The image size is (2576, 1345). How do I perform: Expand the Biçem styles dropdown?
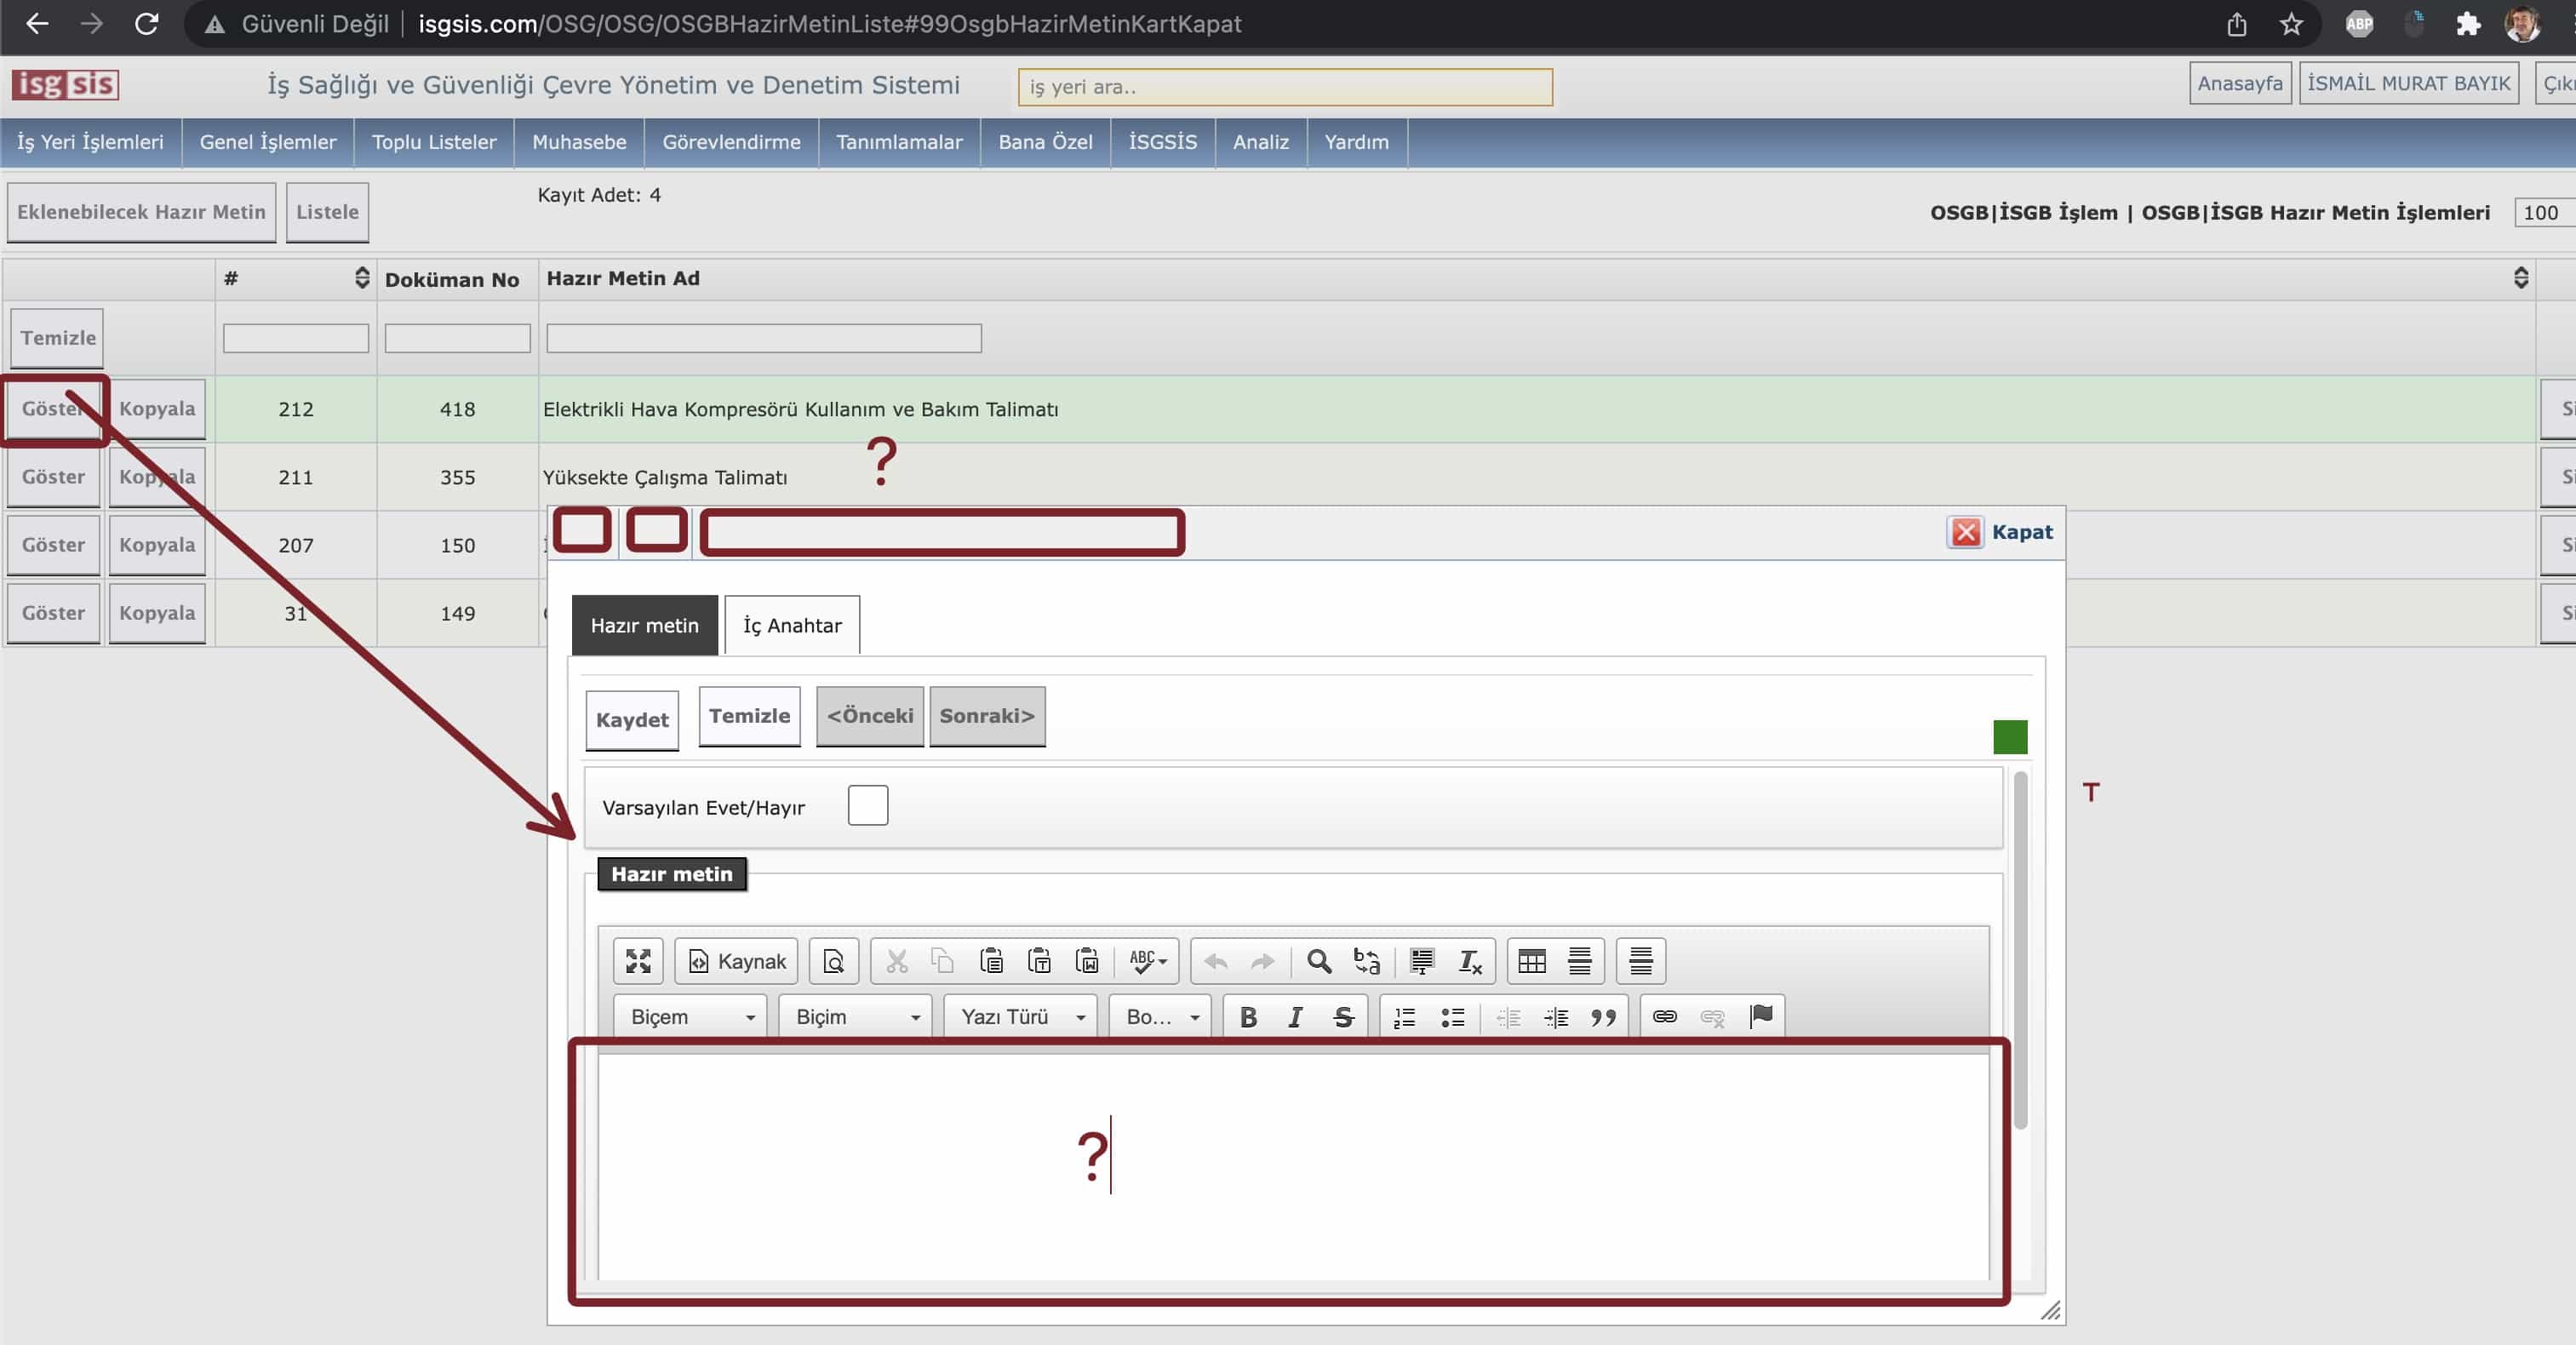point(691,1017)
